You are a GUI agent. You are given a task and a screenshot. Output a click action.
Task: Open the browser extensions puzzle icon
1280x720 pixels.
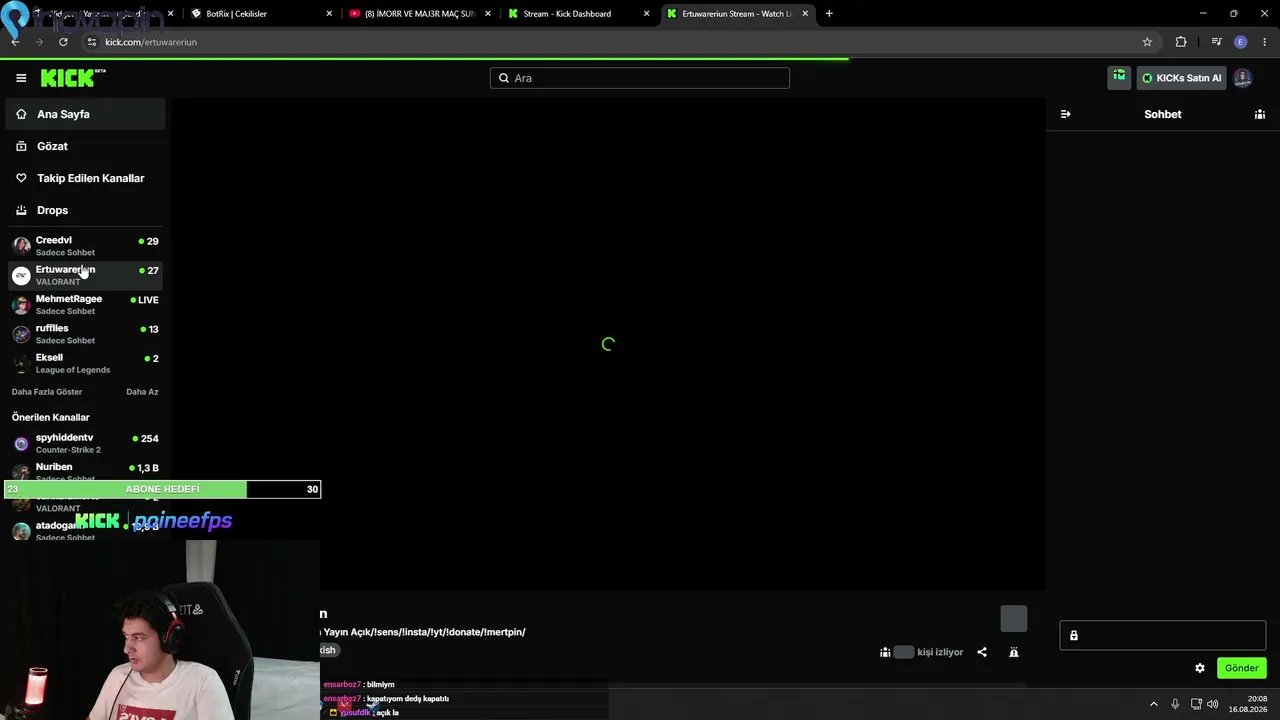(1181, 42)
